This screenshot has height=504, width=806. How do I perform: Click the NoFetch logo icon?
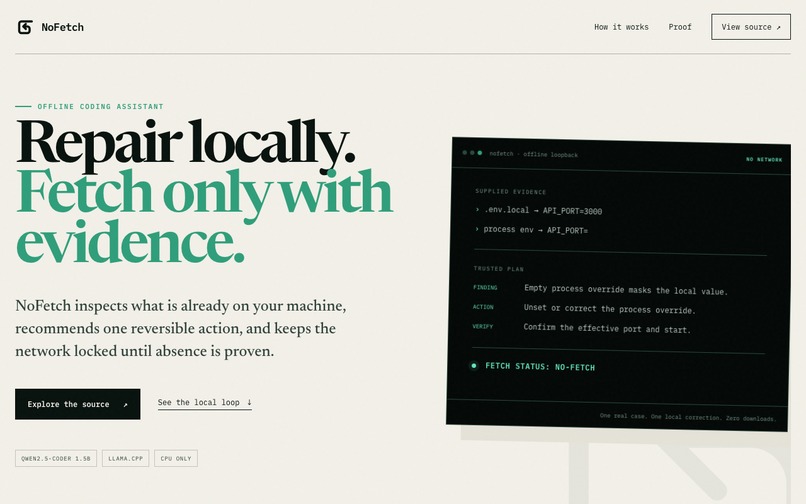25,27
